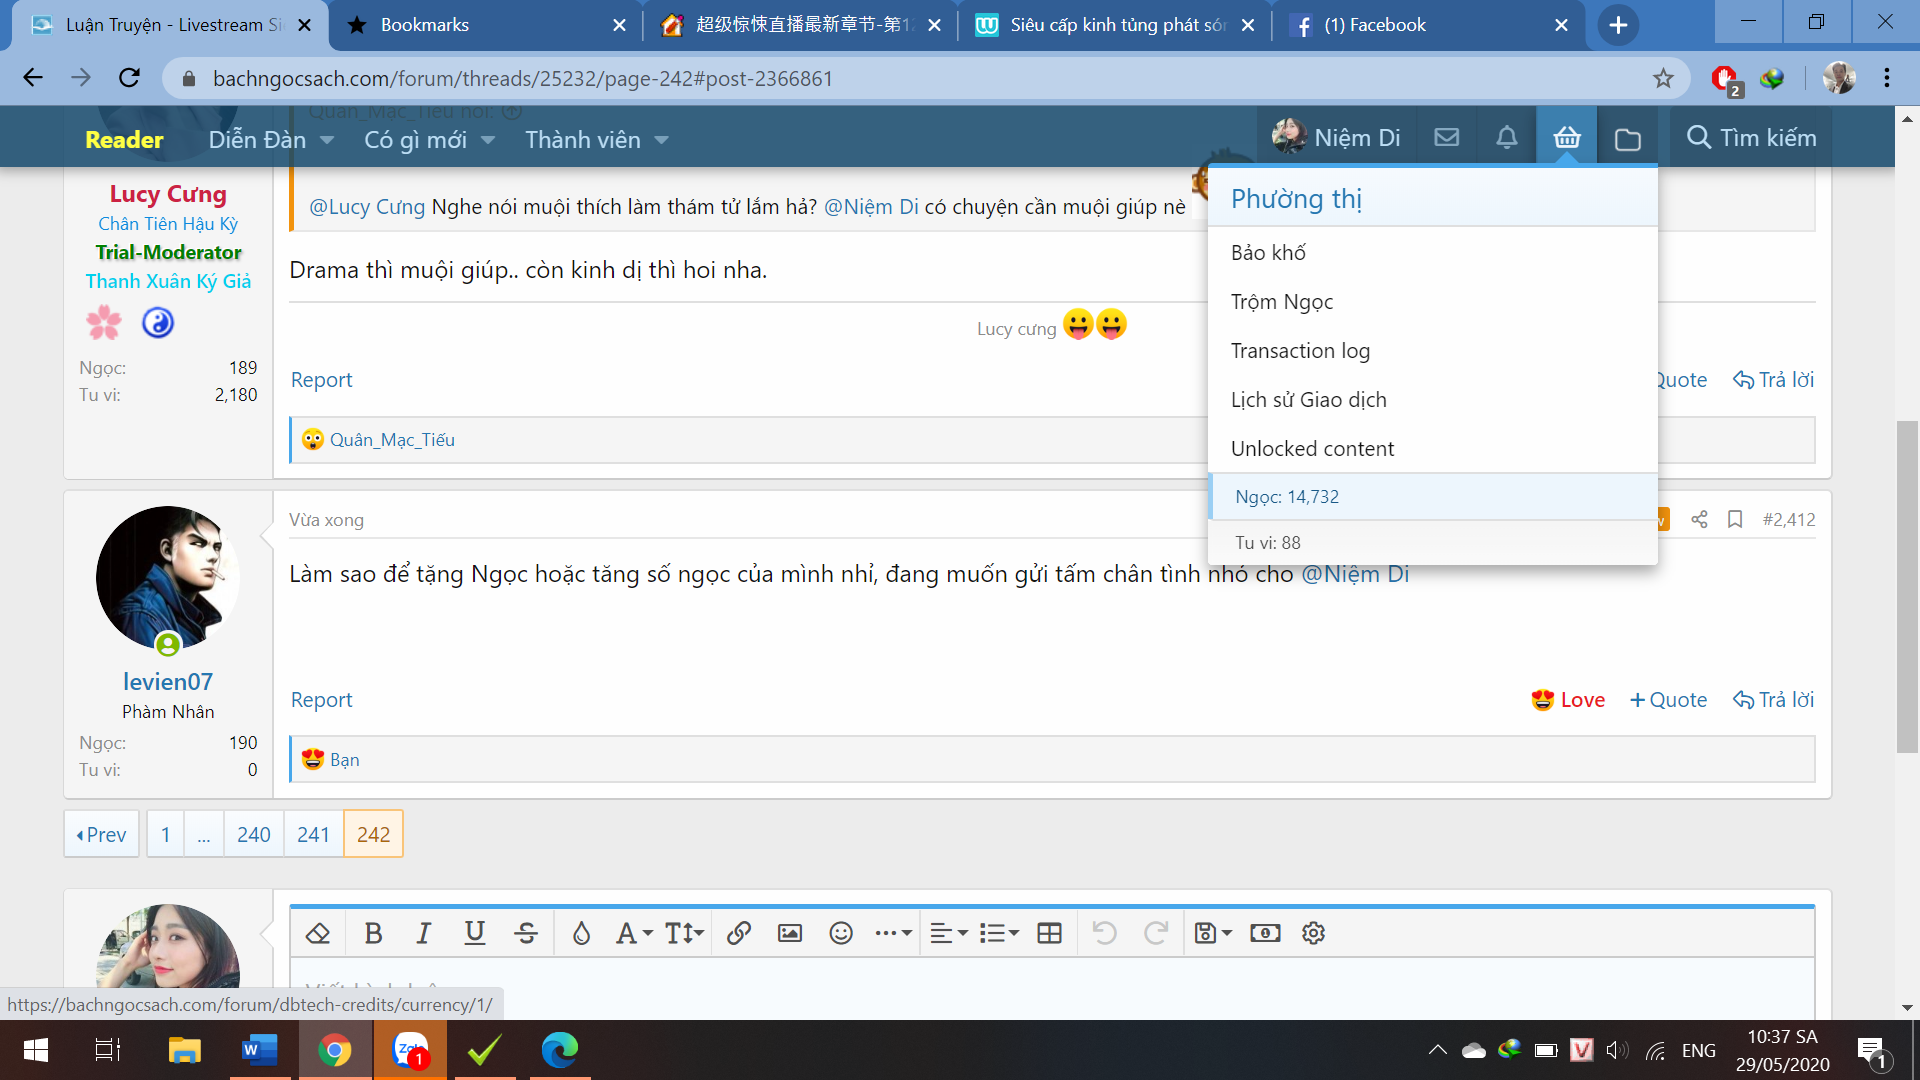Open the inbox envelope icon

click(x=1446, y=138)
